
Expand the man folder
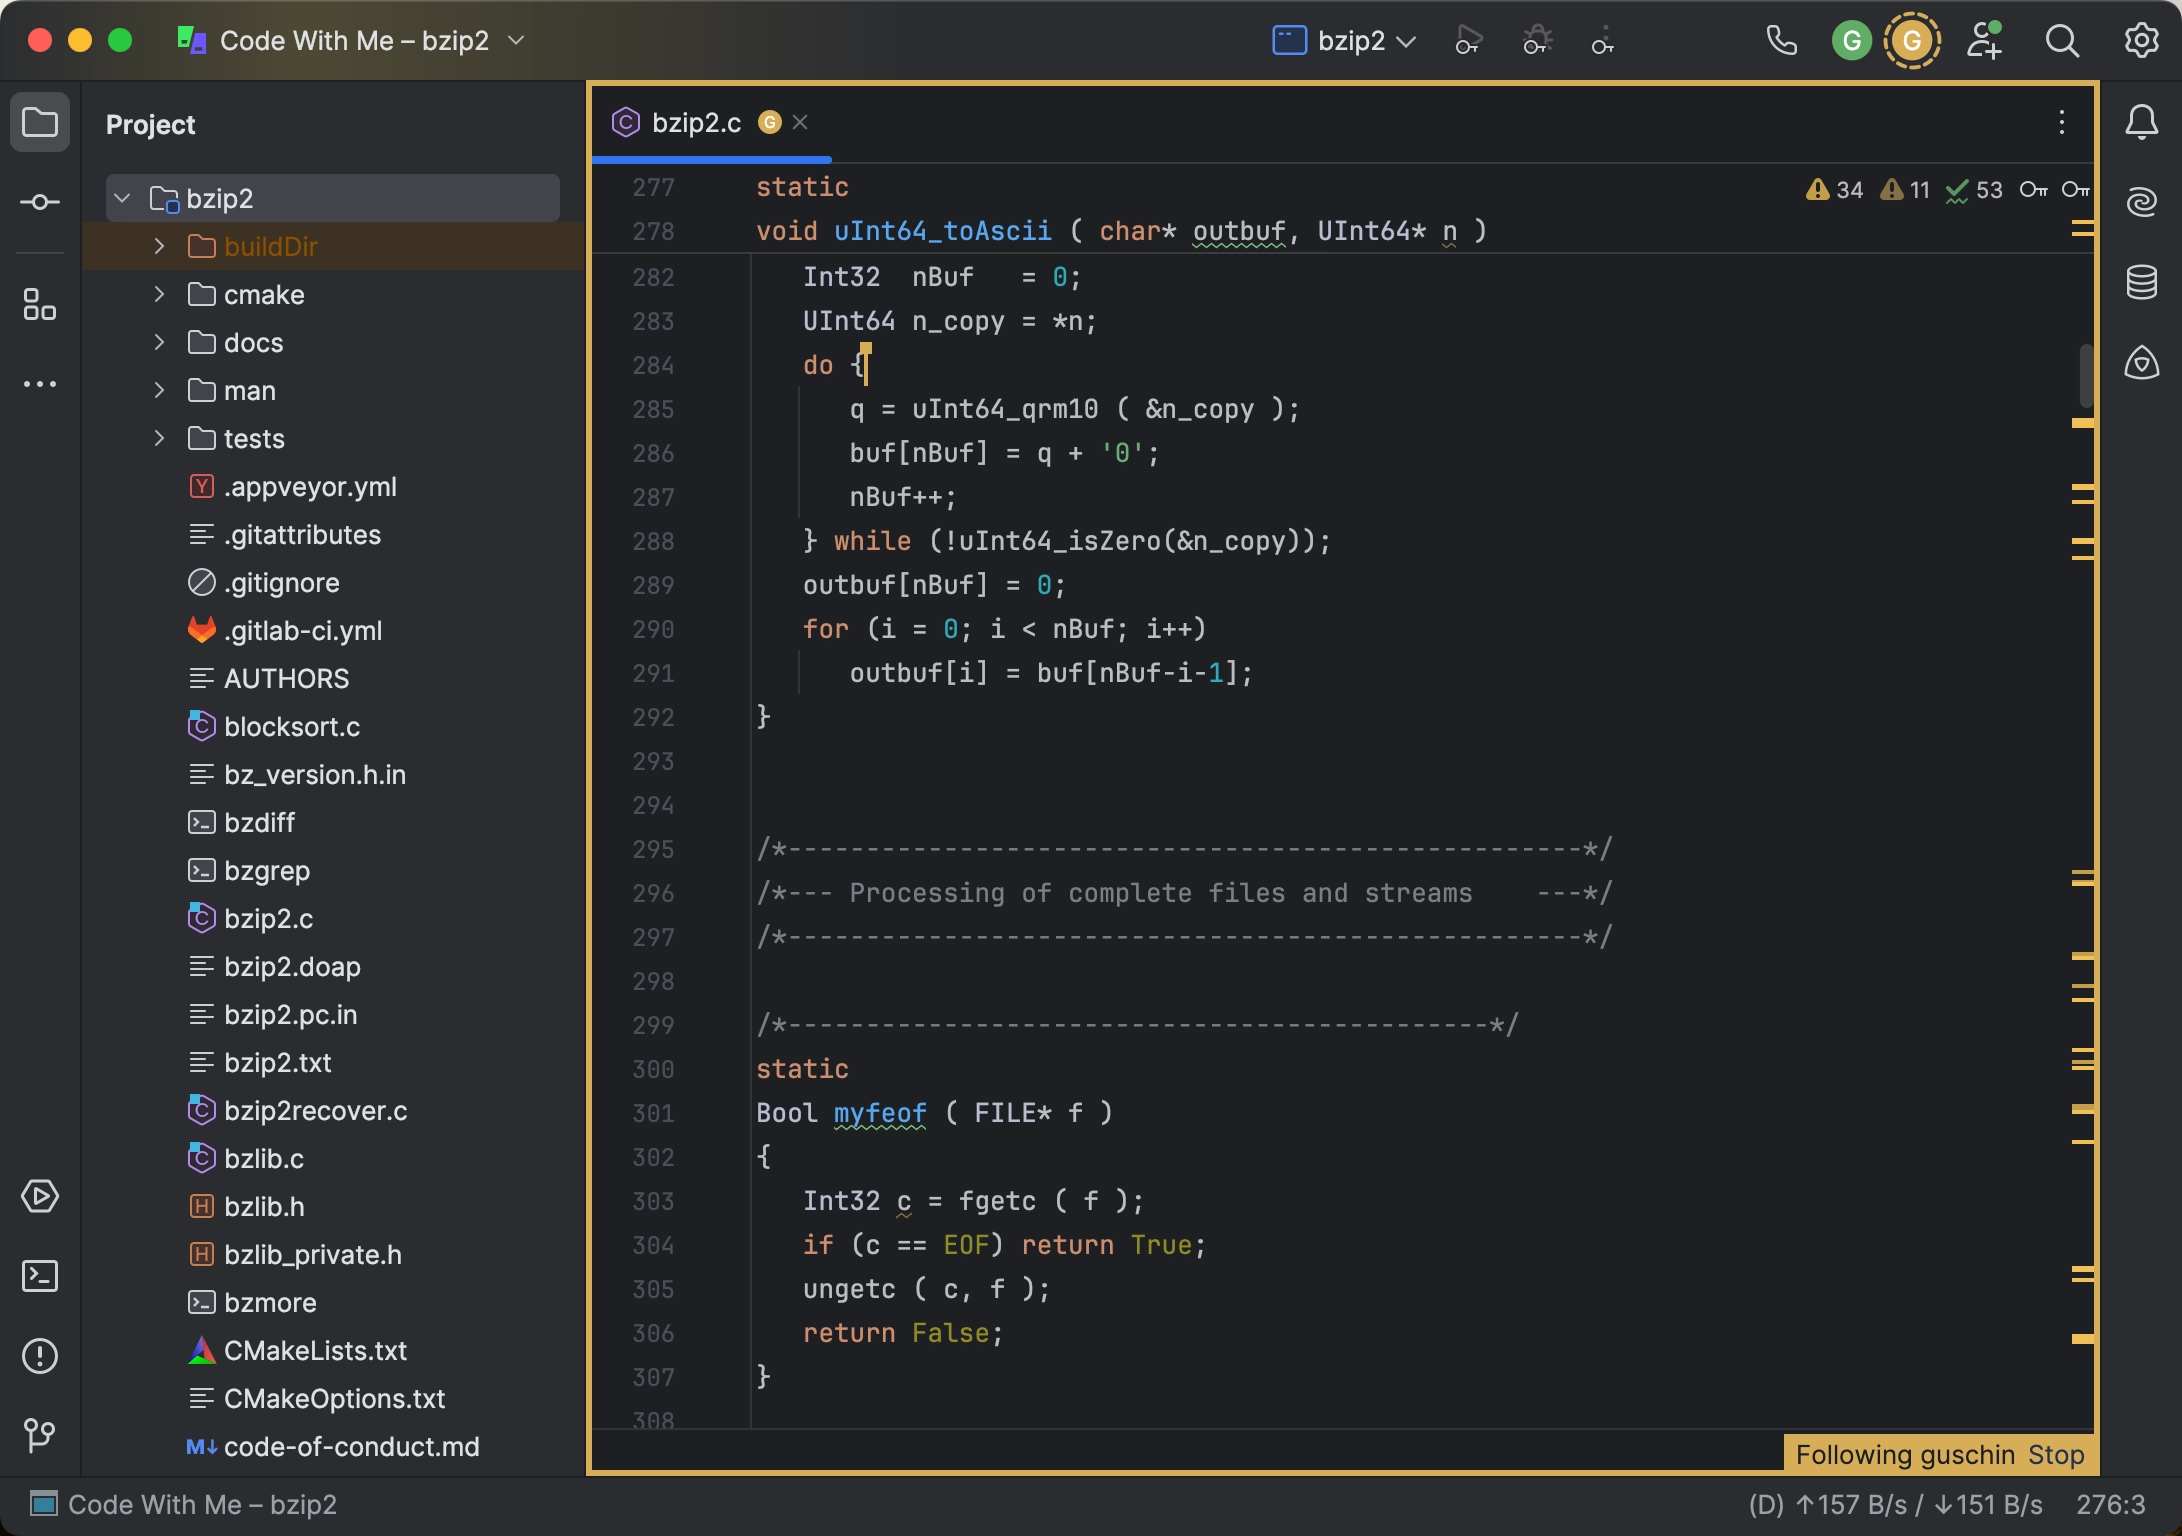click(x=159, y=390)
